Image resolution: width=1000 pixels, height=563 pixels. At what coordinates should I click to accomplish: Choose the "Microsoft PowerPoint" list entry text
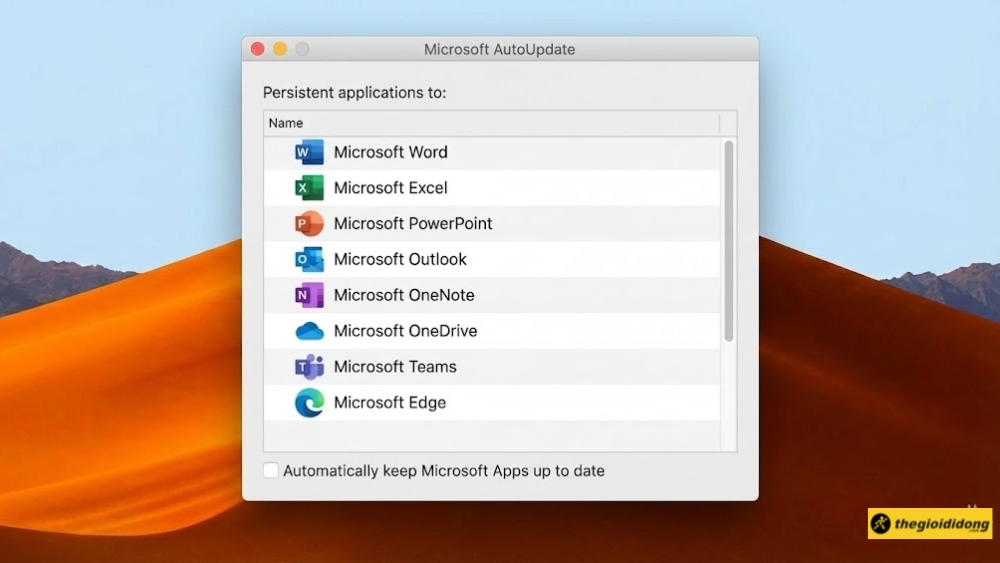coord(413,224)
